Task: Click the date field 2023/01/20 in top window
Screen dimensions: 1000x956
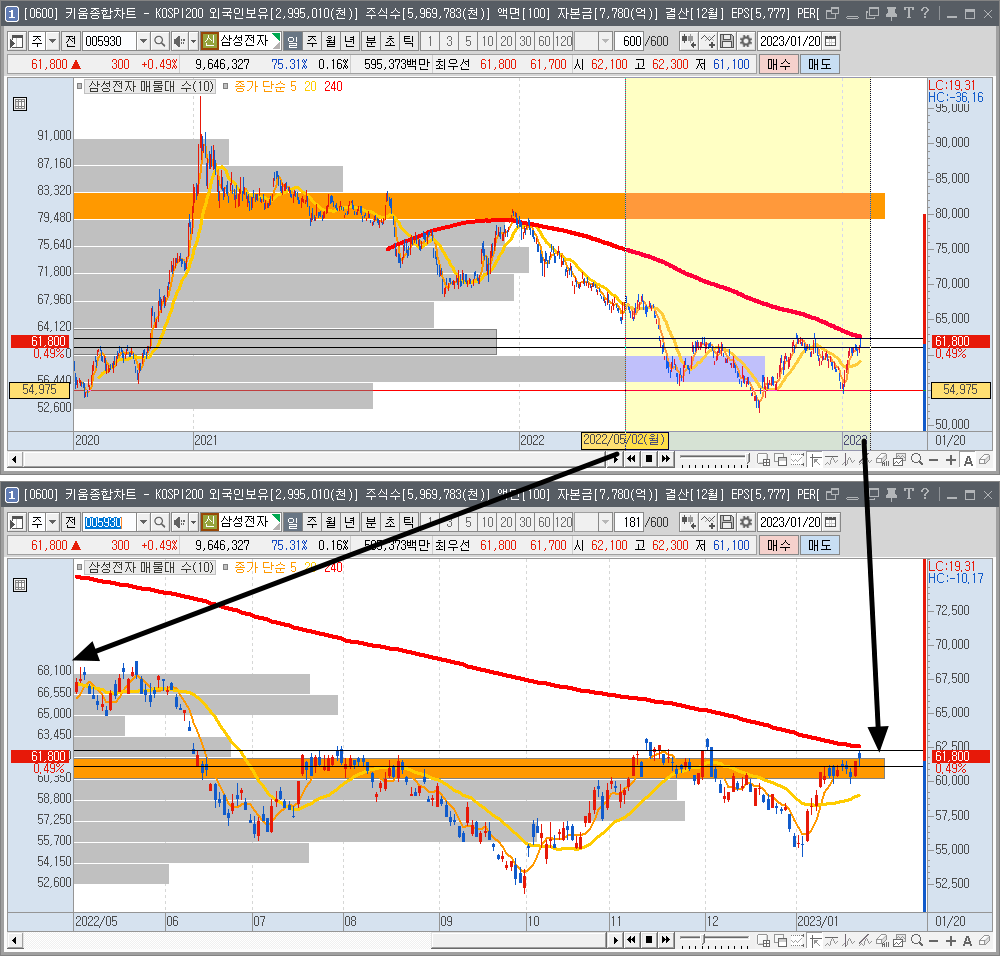Action: click(790, 41)
